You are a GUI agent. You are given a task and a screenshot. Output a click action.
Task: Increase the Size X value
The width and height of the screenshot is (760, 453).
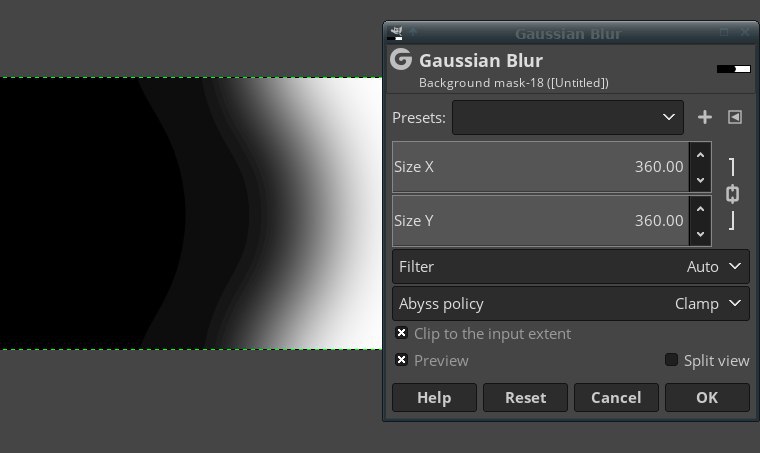coord(700,155)
